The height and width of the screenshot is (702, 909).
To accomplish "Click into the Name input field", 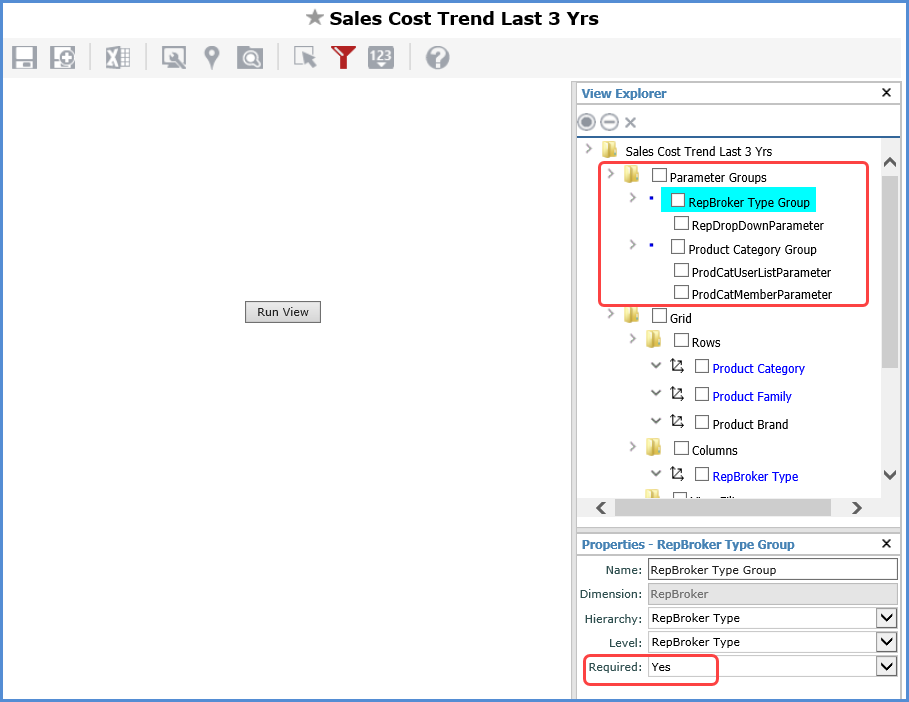I will (772, 570).
